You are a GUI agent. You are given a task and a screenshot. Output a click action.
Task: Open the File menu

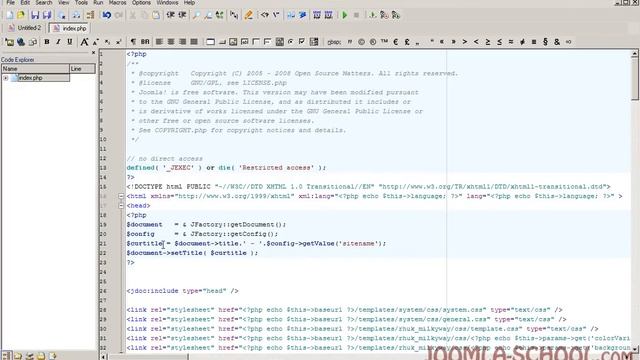10,2
